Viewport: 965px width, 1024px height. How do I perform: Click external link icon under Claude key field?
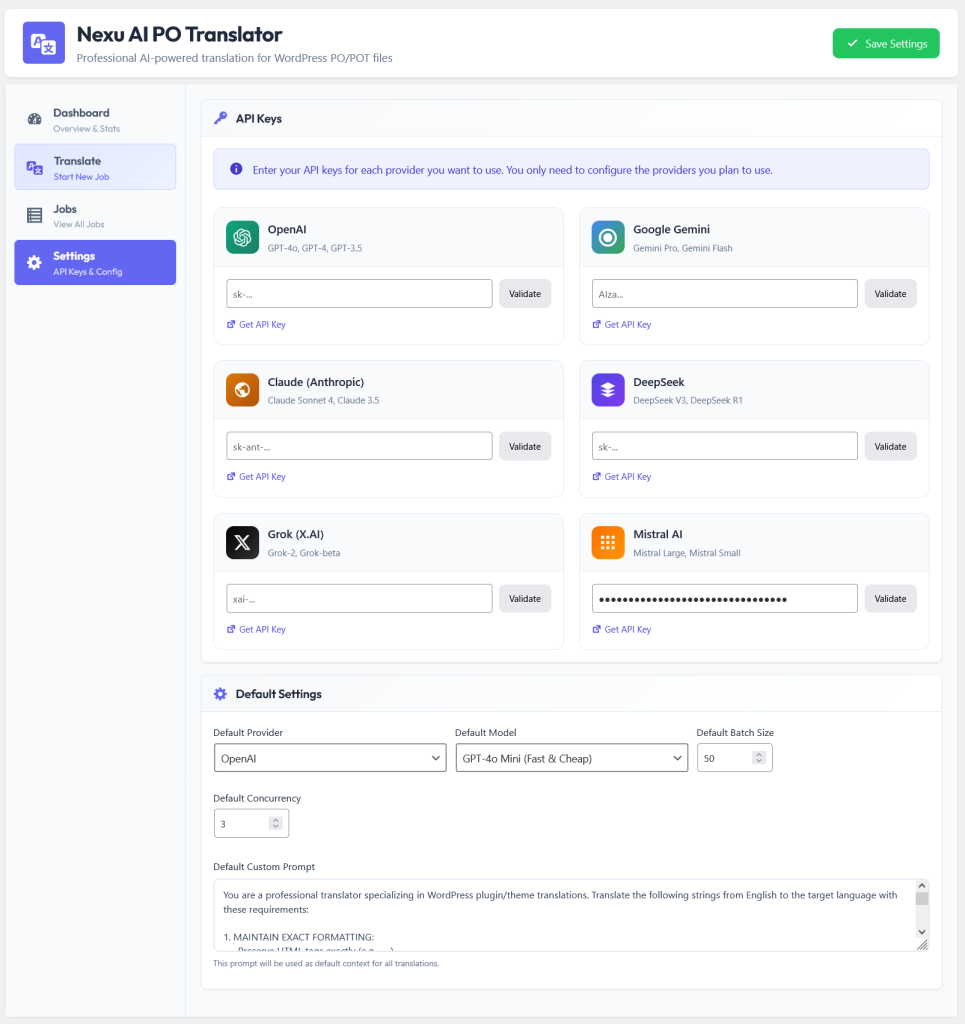coord(230,477)
